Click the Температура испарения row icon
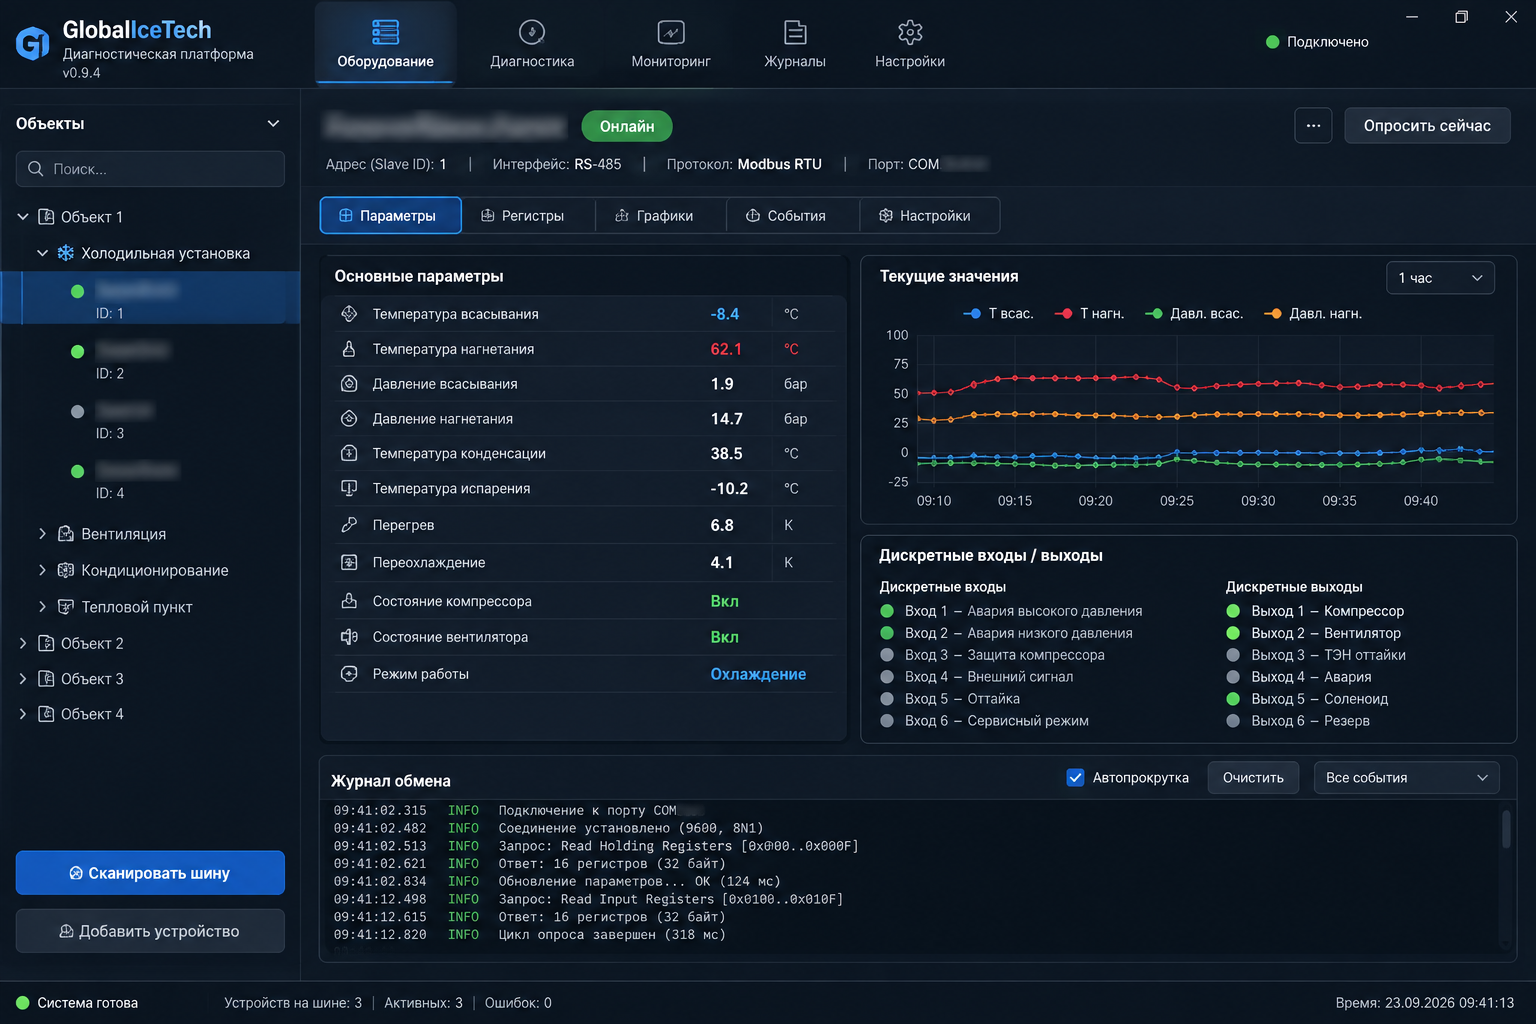This screenshot has height=1024, width=1536. (349, 488)
